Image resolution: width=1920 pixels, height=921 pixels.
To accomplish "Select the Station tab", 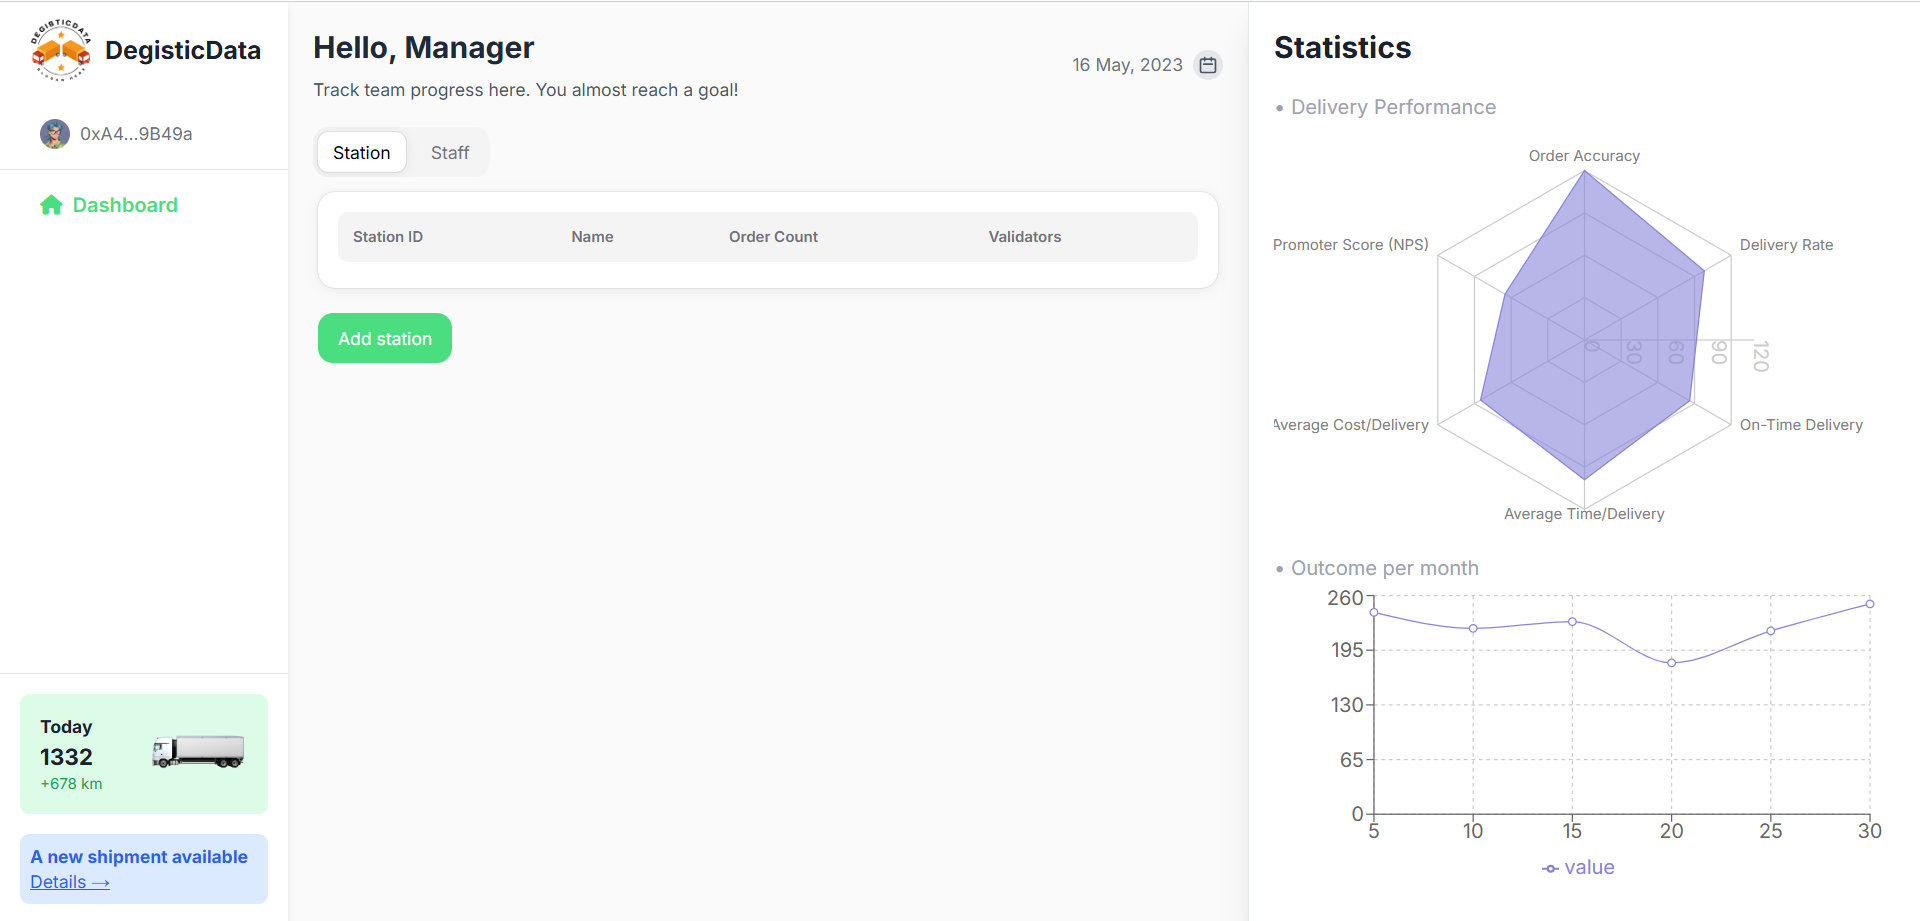I will [x=361, y=152].
